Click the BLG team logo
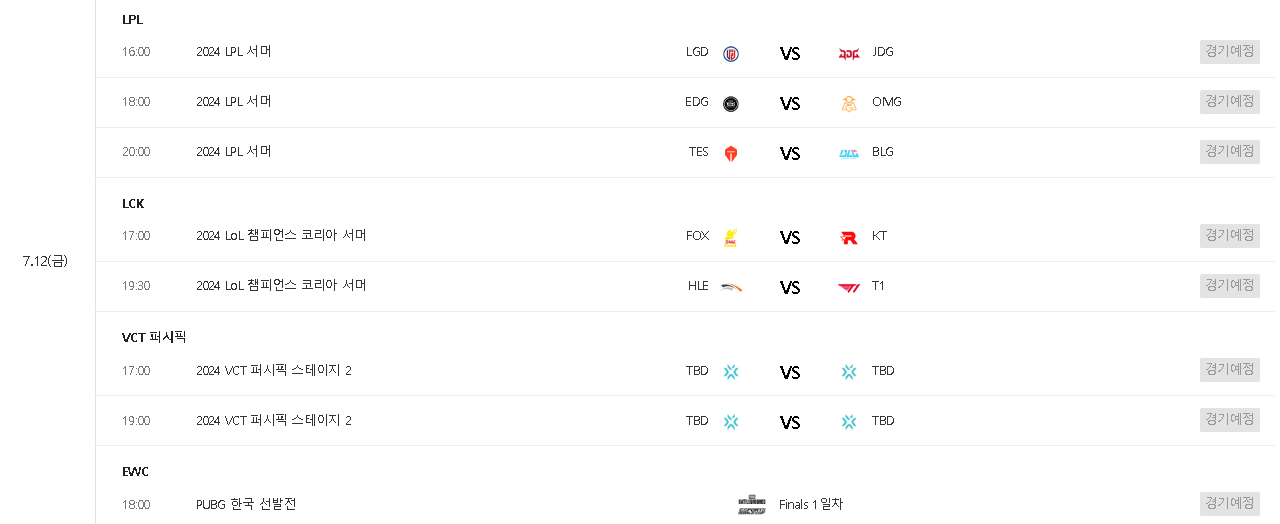The image size is (1280, 524). tap(849, 153)
